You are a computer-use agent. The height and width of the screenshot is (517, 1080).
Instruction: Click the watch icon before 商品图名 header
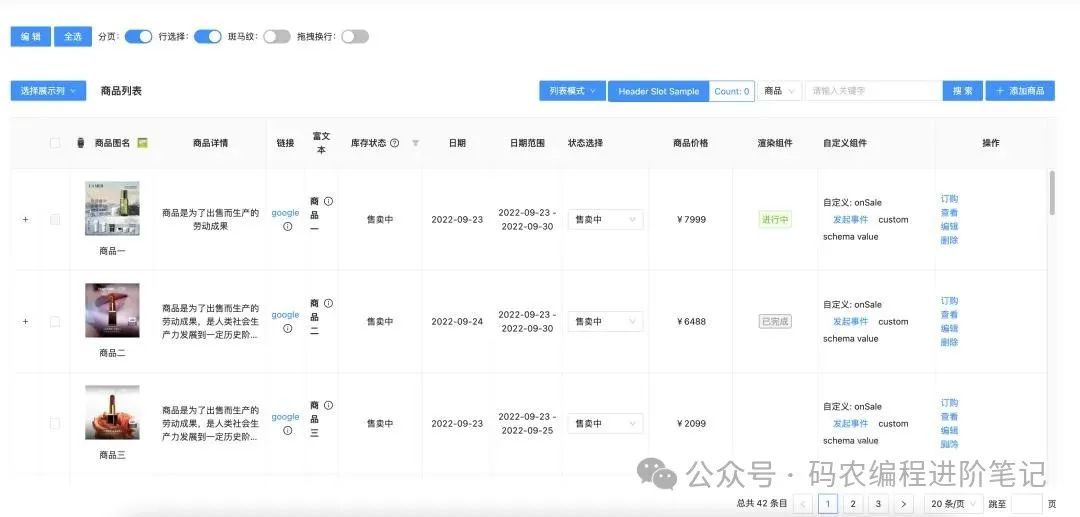[81, 143]
